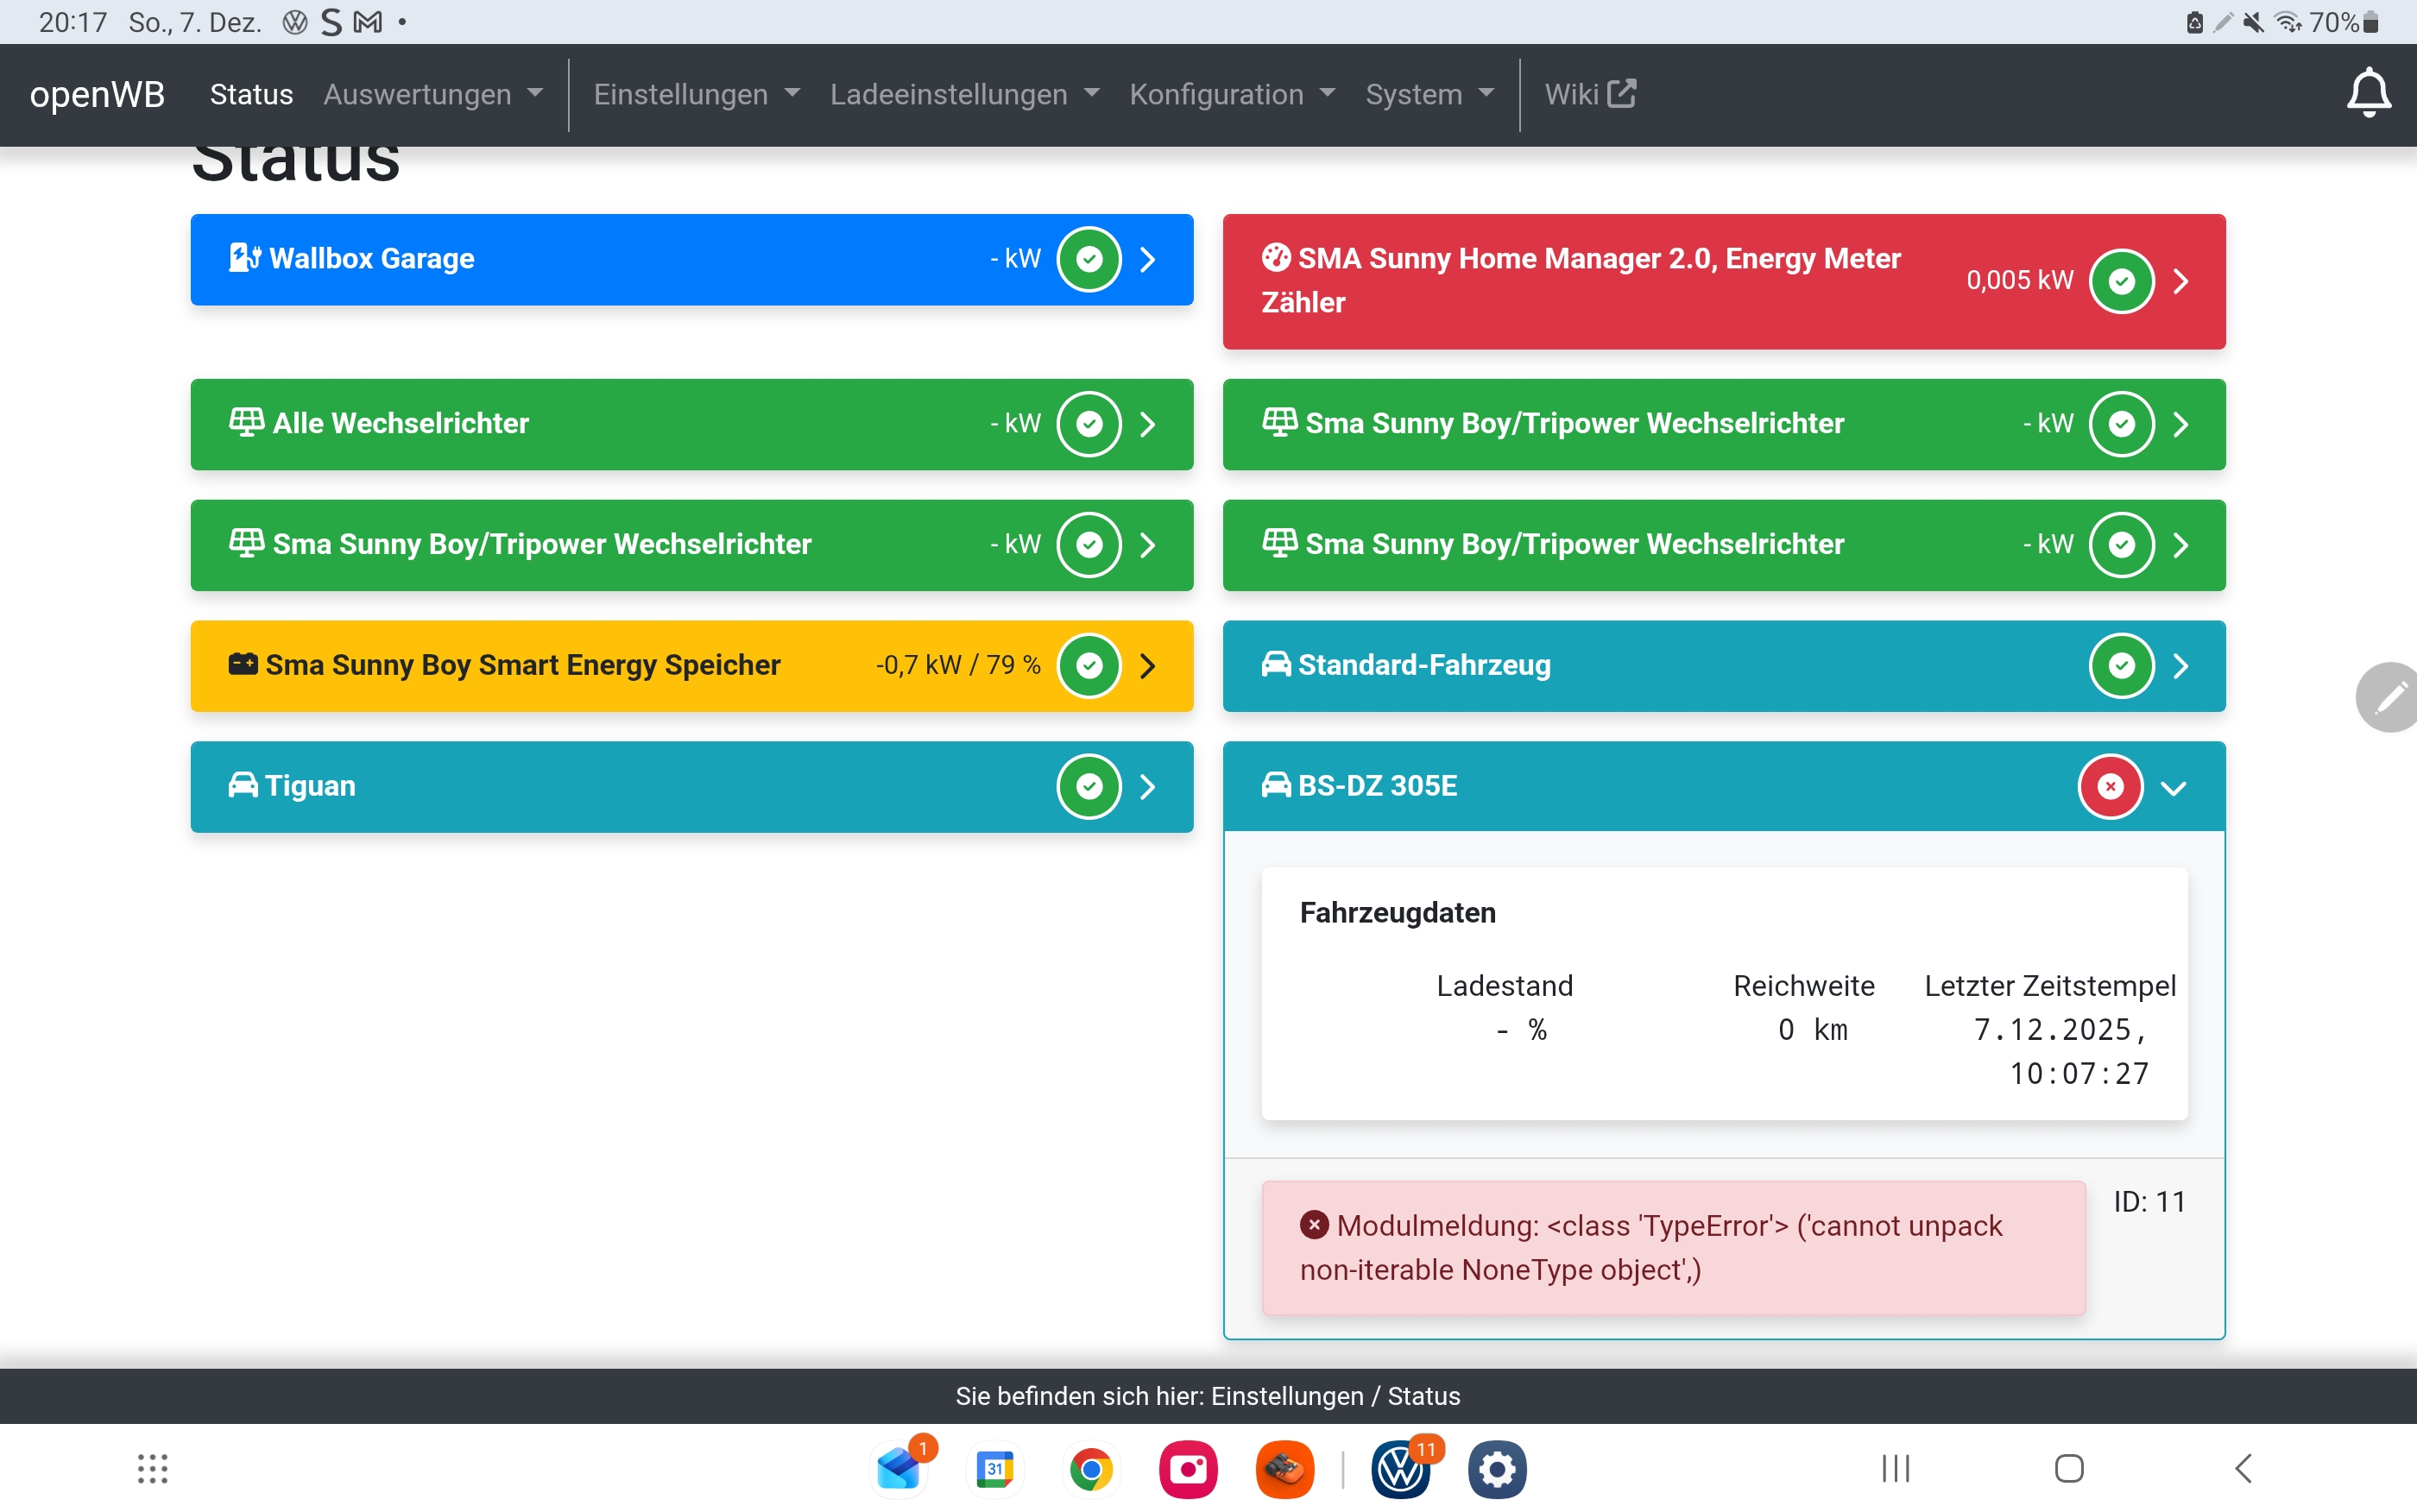Open the Ladeeinstellungen menu
The image size is (2417, 1512).
click(964, 94)
